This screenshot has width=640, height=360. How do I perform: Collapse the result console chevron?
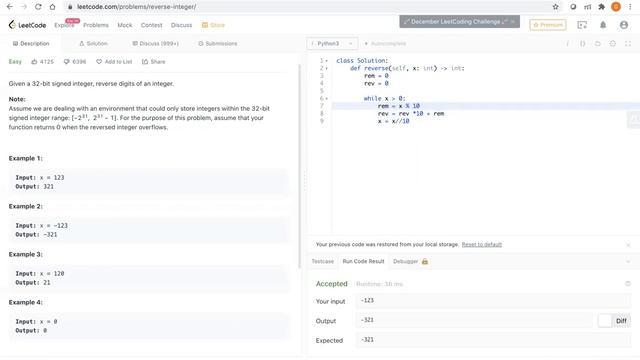point(628,261)
